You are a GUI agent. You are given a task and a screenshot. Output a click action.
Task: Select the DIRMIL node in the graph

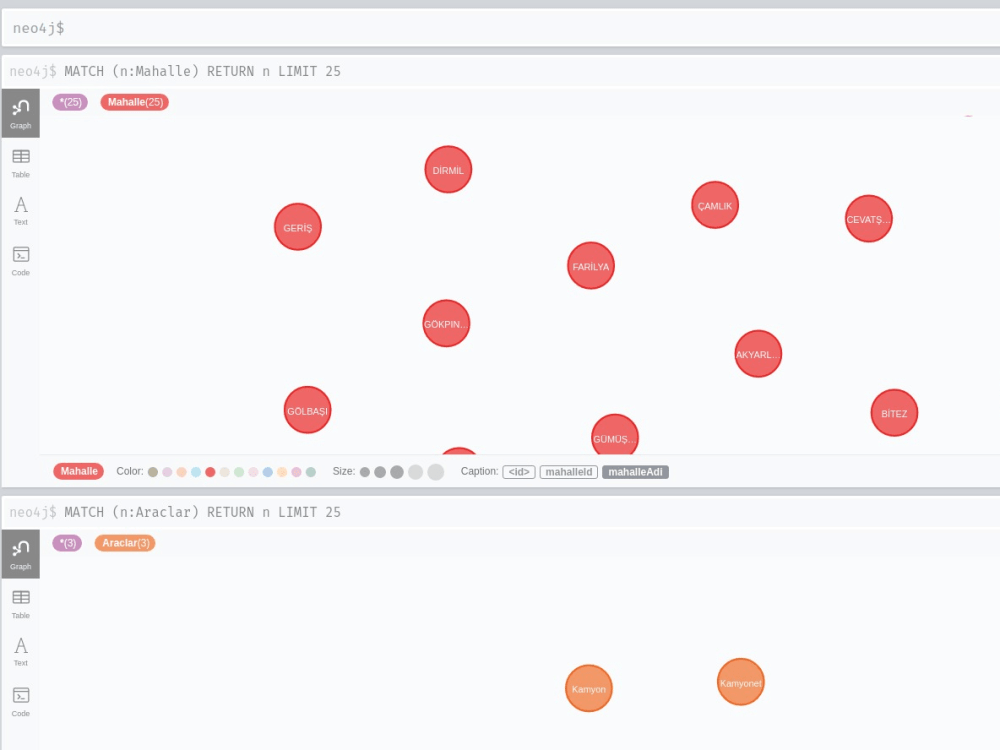447,169
